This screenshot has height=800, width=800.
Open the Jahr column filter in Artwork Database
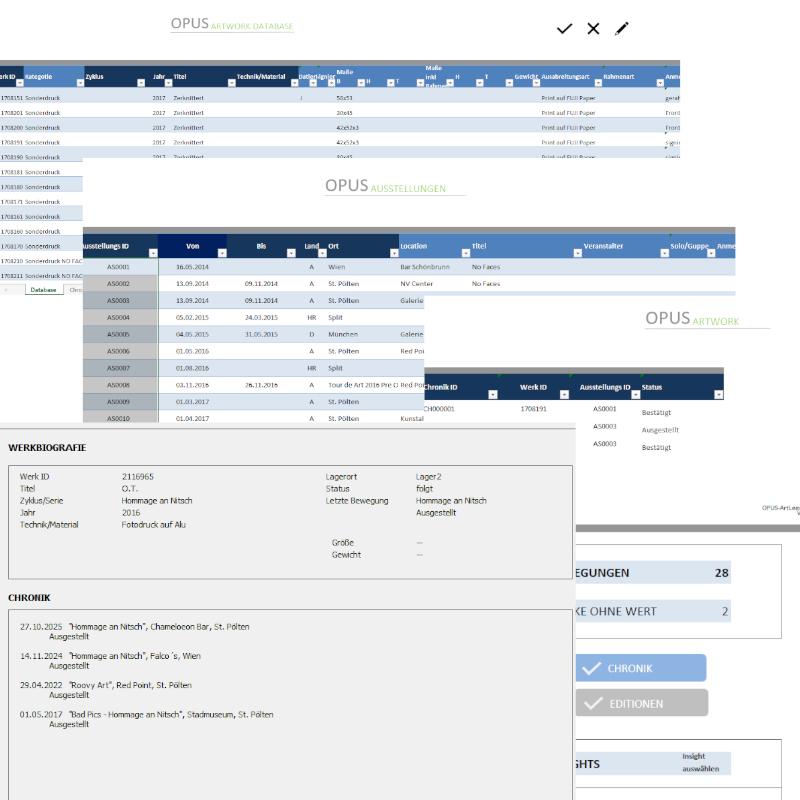click(x=168, y=83)
